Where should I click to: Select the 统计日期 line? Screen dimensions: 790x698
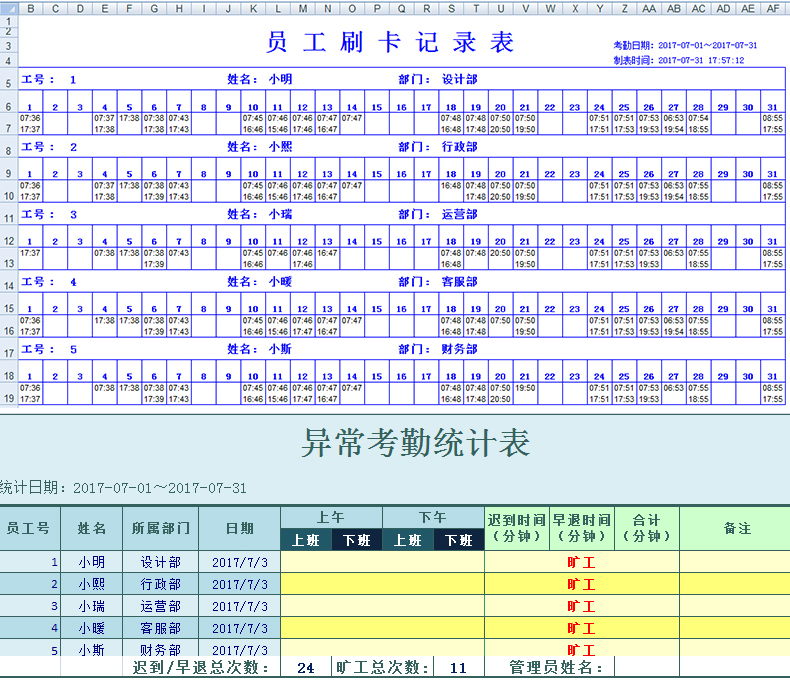tap(123, 488)
